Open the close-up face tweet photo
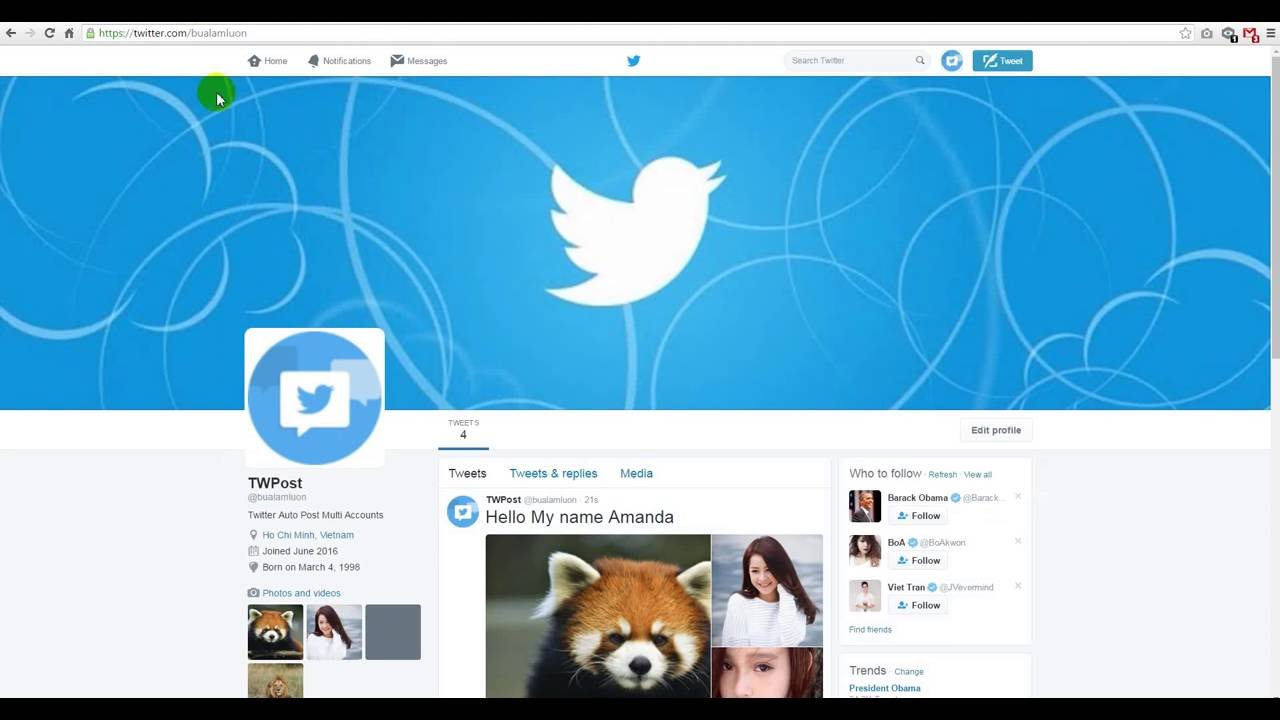The height and width of the screenshot is (720, 1280). 767,673
